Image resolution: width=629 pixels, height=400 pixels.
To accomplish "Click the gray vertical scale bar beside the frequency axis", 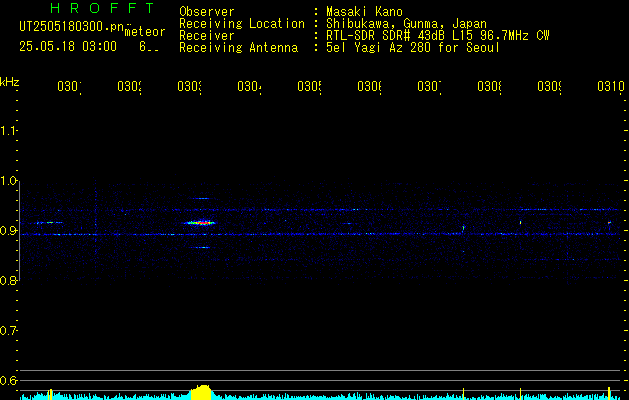I will click(x=19, y=231).
